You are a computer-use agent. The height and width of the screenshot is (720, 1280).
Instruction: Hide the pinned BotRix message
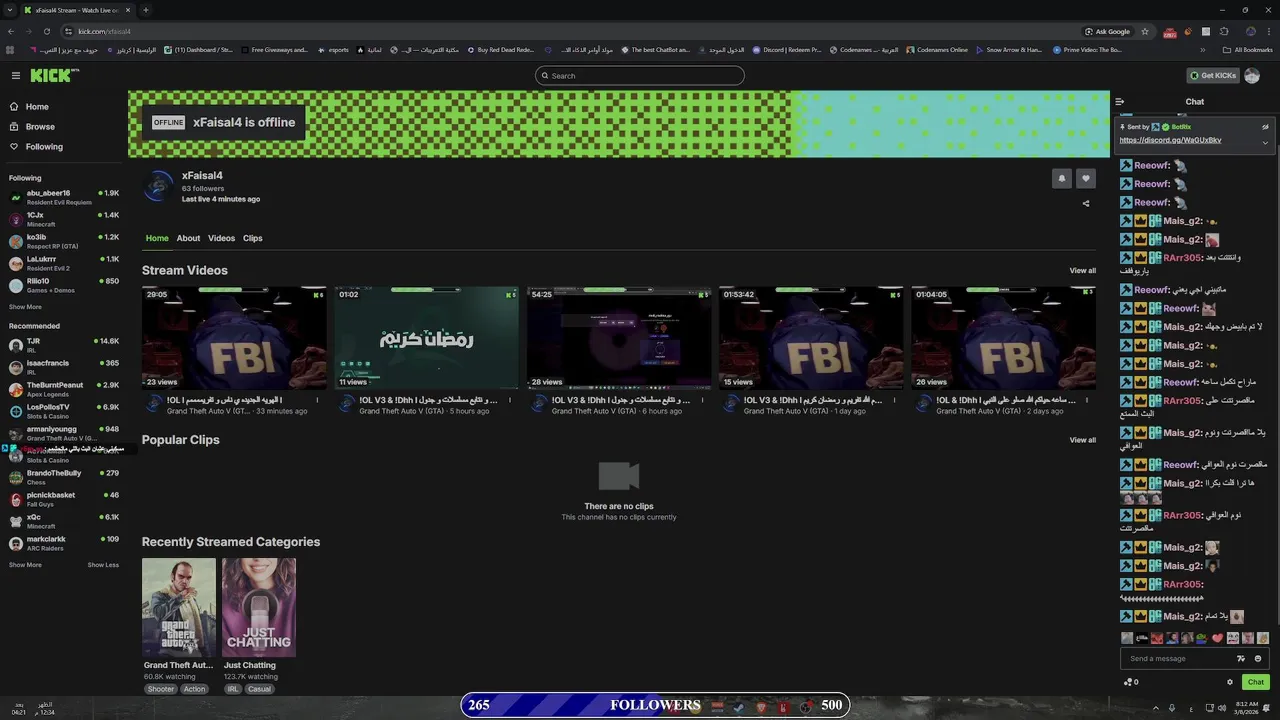coord(1265,127)
